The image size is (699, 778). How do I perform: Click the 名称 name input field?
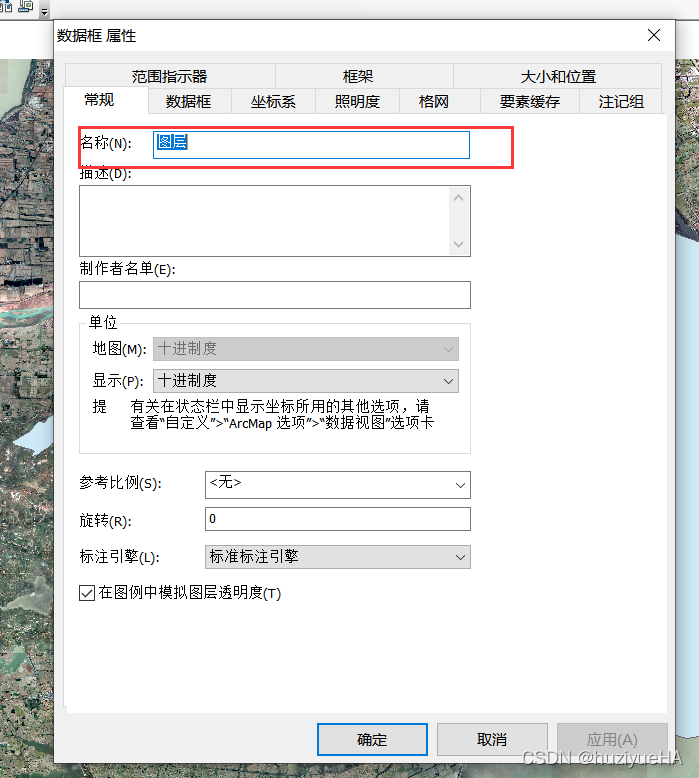tap(311, 145)
